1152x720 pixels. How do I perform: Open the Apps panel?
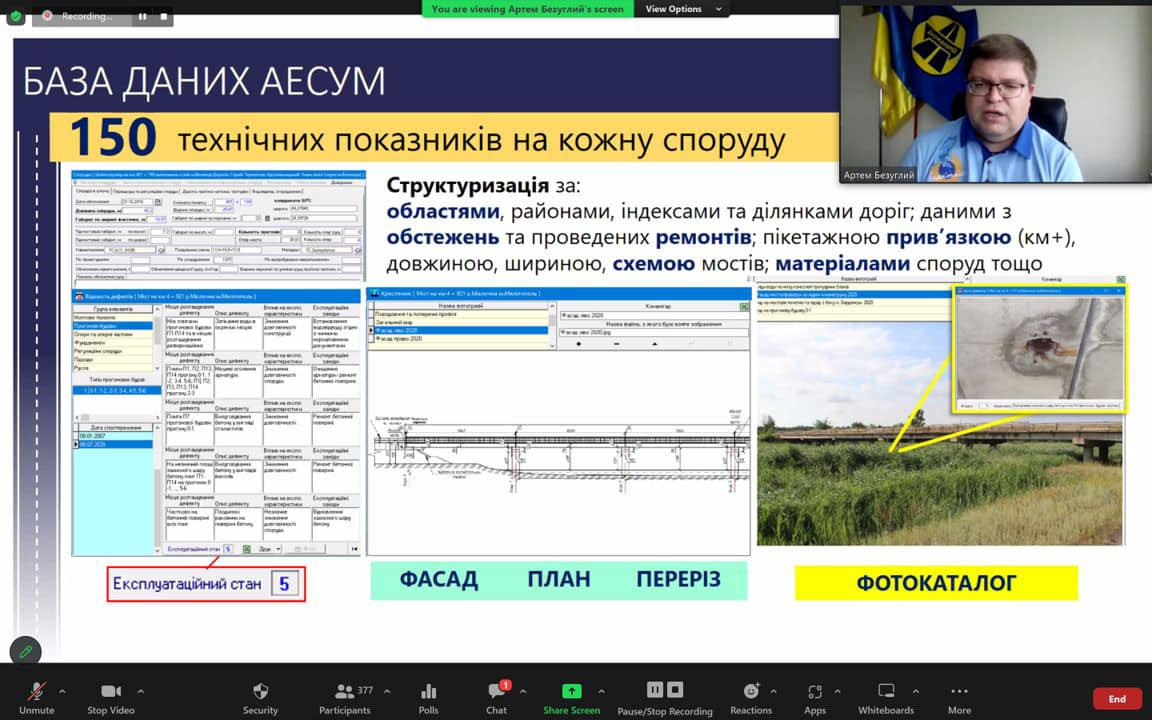pos(815,691)
